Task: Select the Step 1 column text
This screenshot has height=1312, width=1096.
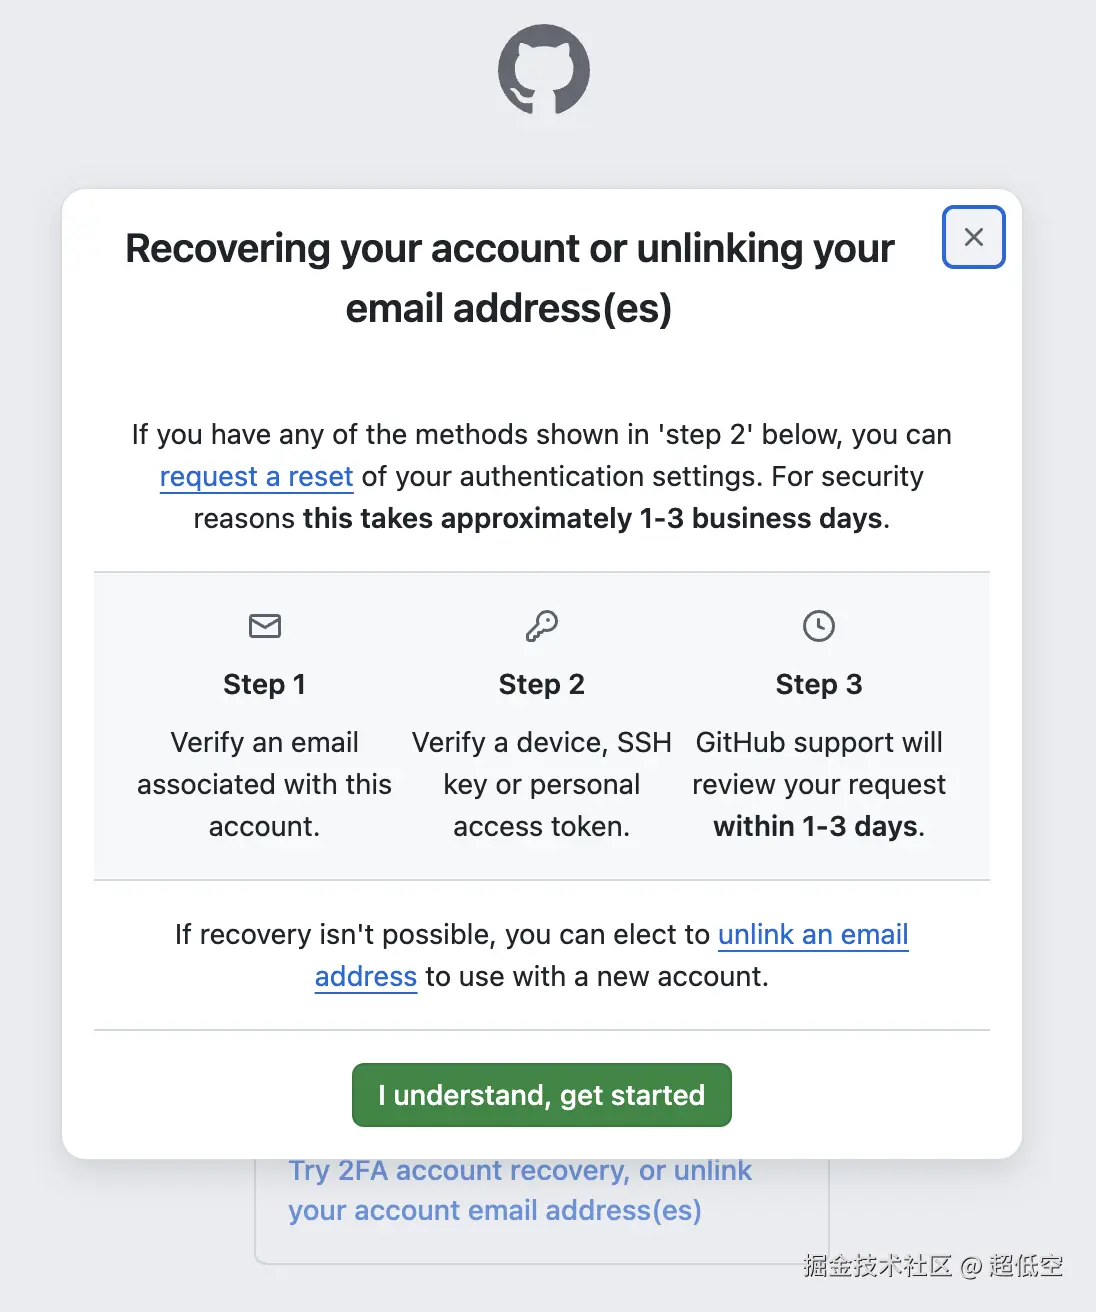Action: [x=264, y=784]
